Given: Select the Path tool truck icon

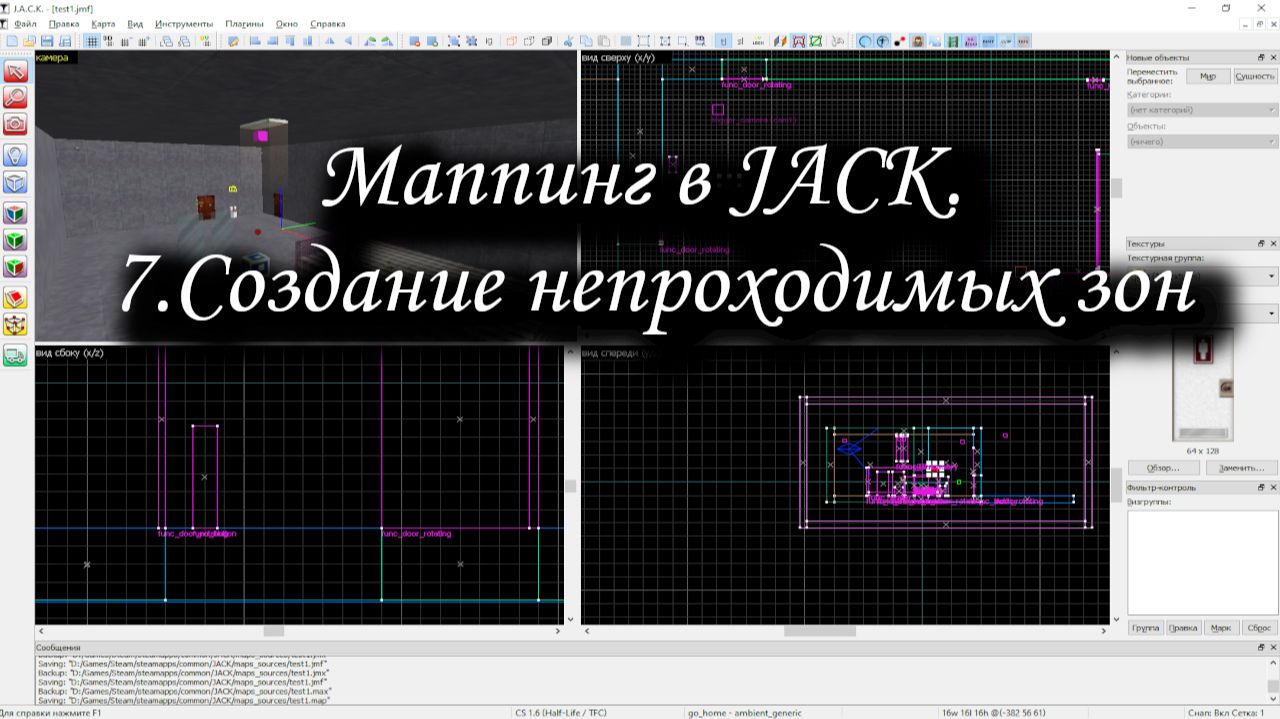Looking at the screenshot, I should 16,355.
